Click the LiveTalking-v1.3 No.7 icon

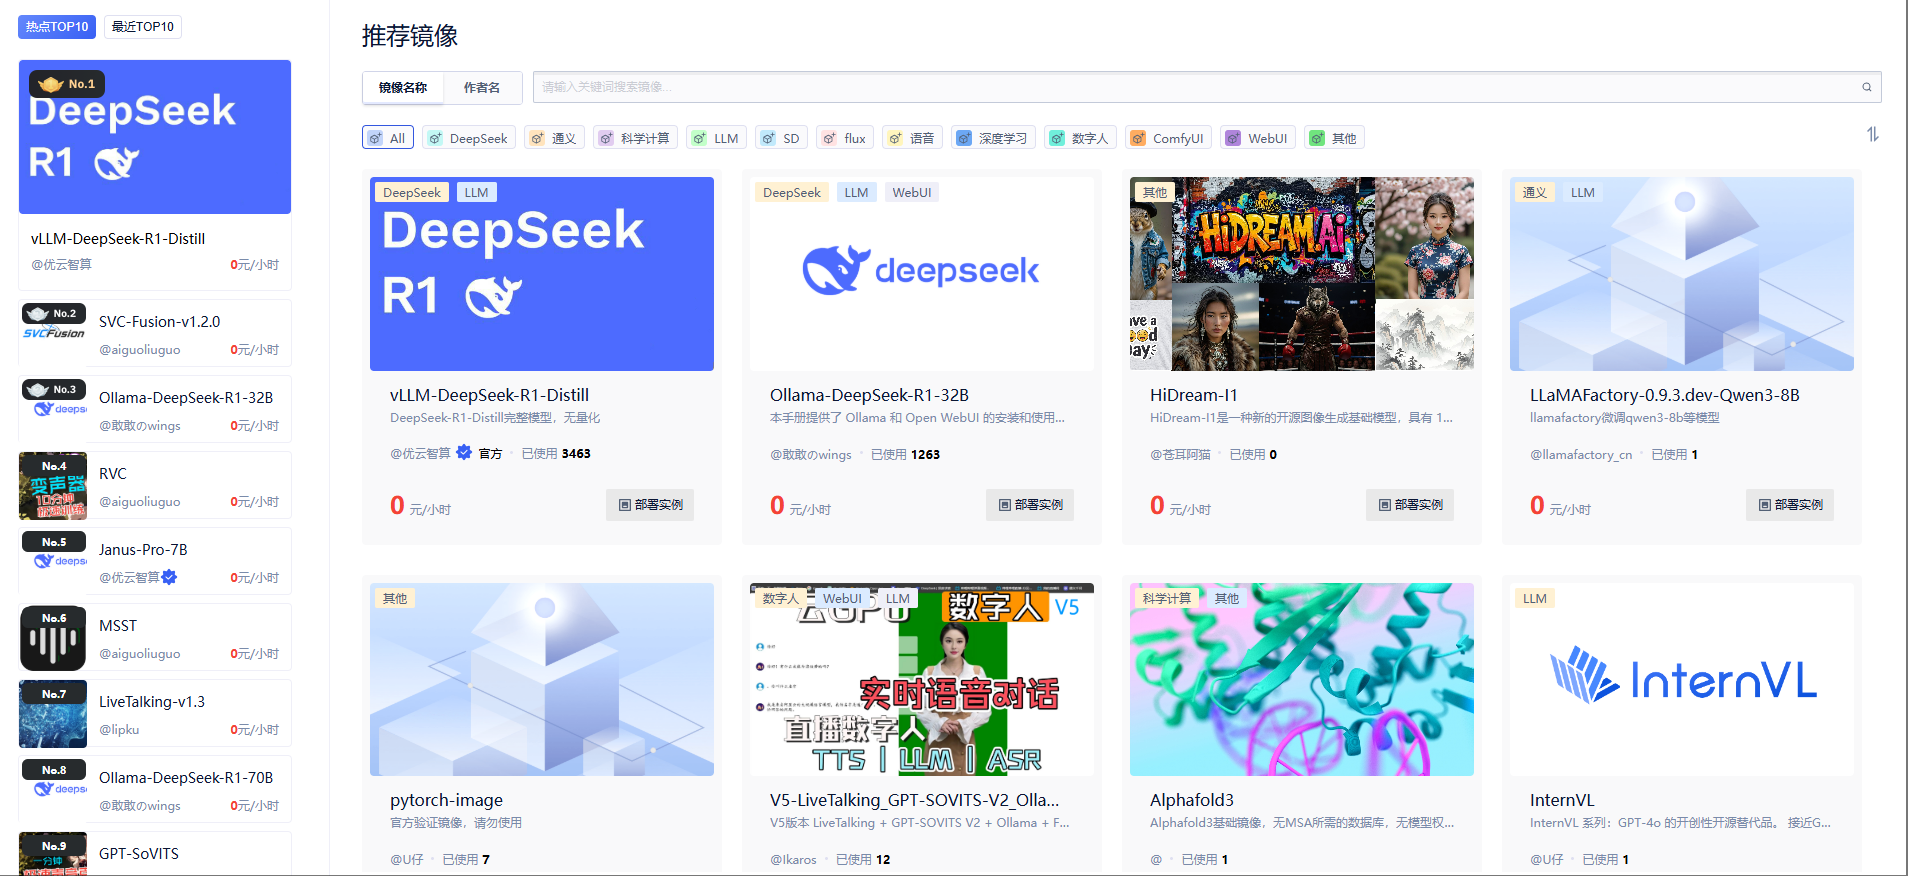coord(53,714)
